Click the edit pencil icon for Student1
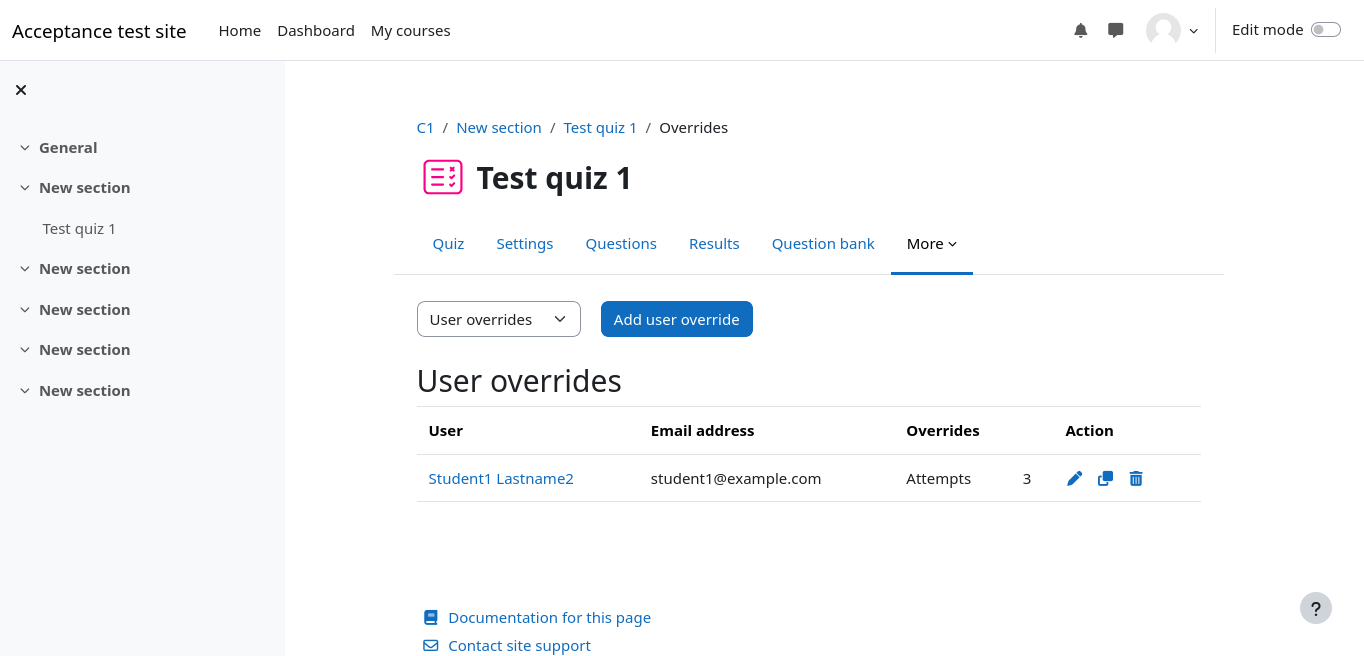The height and width of the screenshot is (656, 1364). [x=1075, y=479]
